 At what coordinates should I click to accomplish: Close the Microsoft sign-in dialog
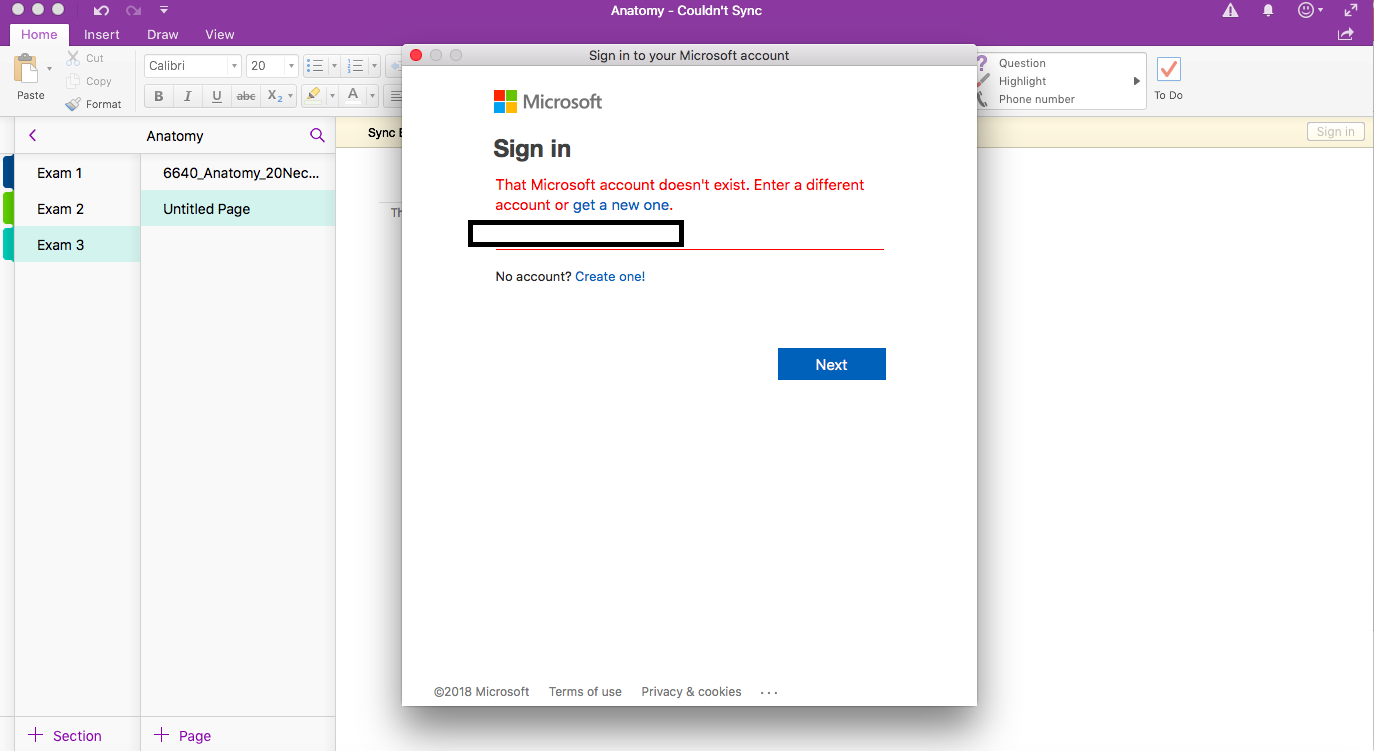click(x=416, y=55)
